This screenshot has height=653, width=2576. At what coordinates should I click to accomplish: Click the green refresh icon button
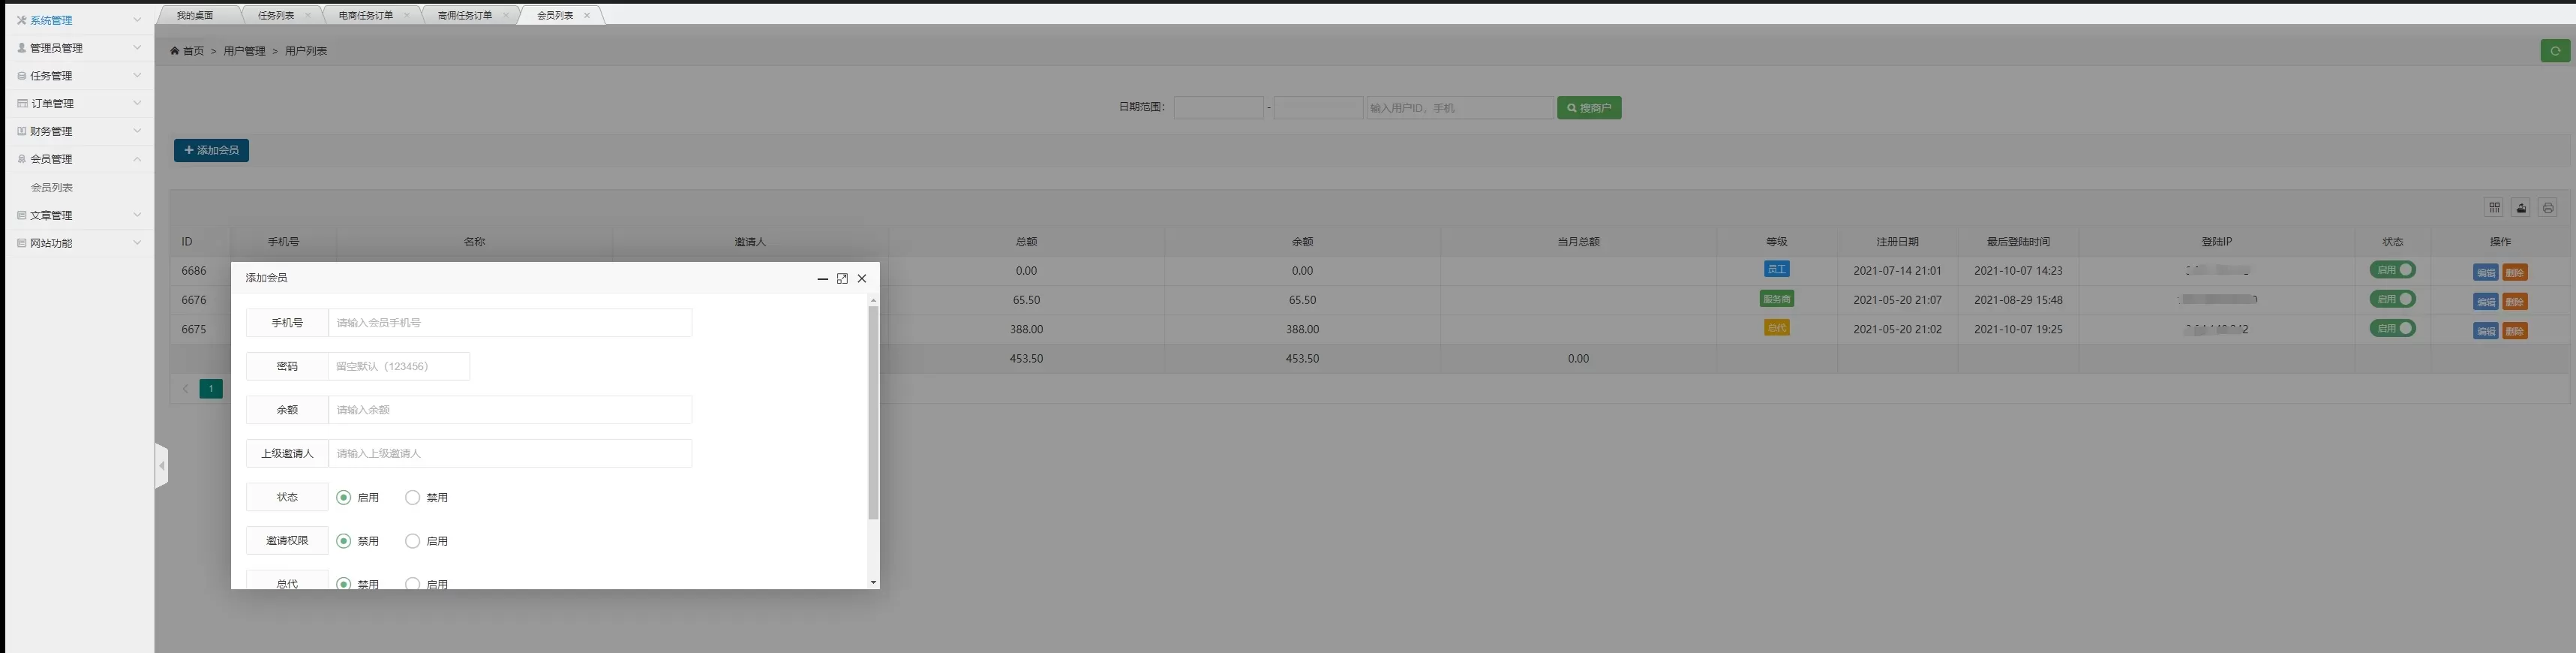pos(2554,51)
